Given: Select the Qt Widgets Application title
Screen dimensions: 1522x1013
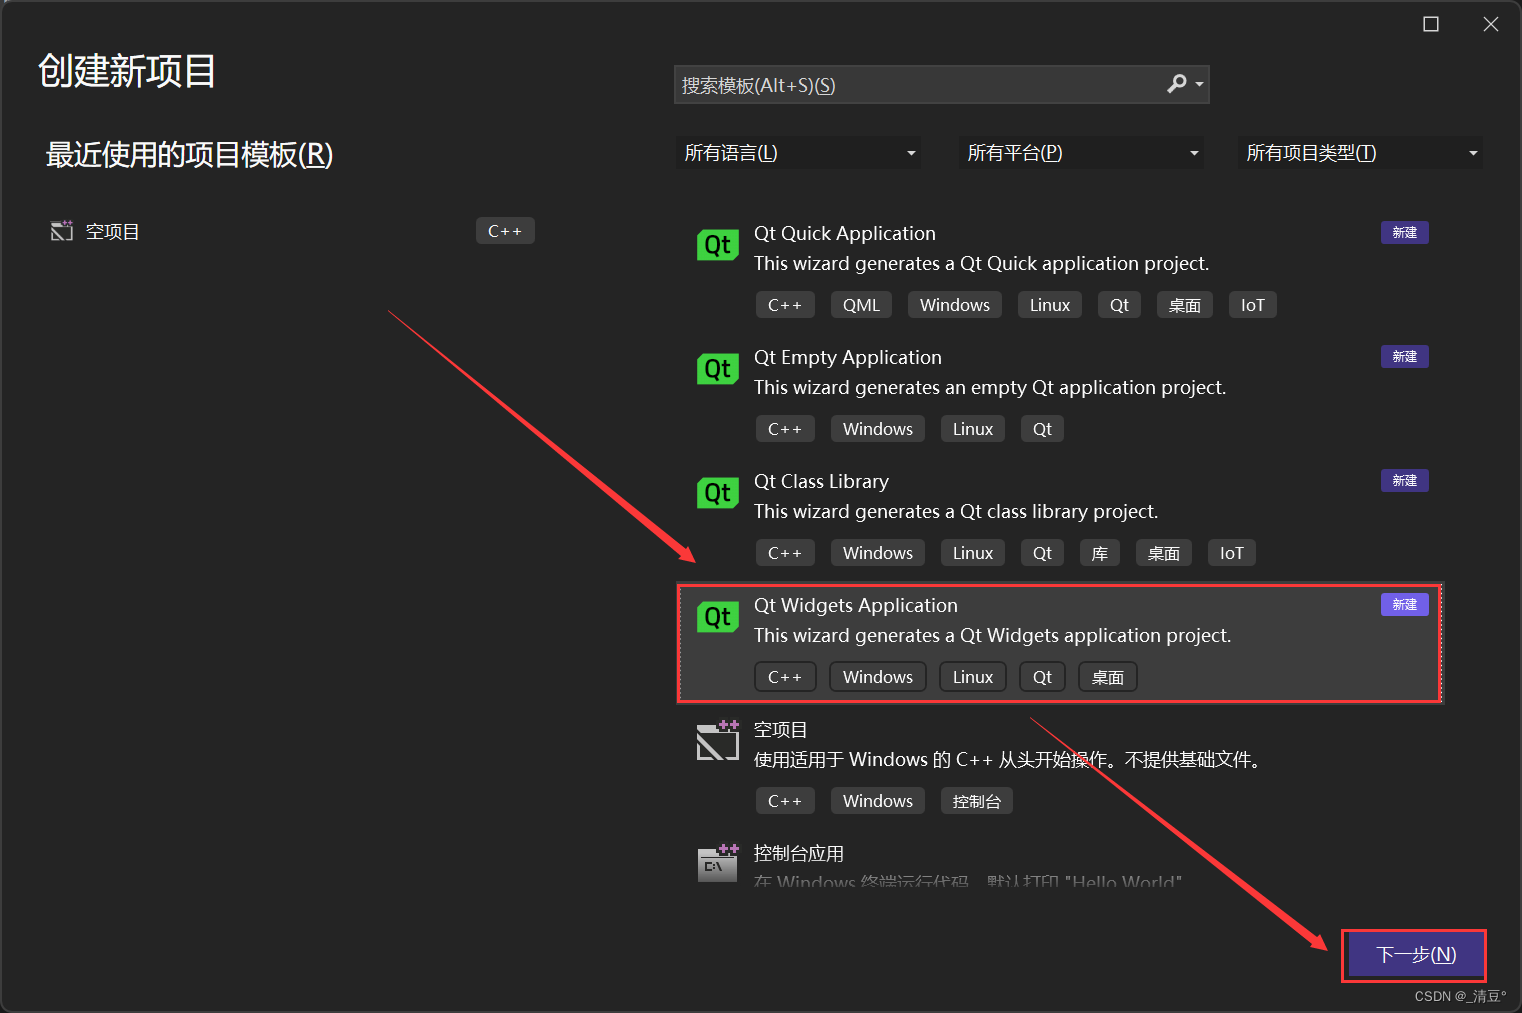Looking at the screenshot, I should click(x=856, y=605).
